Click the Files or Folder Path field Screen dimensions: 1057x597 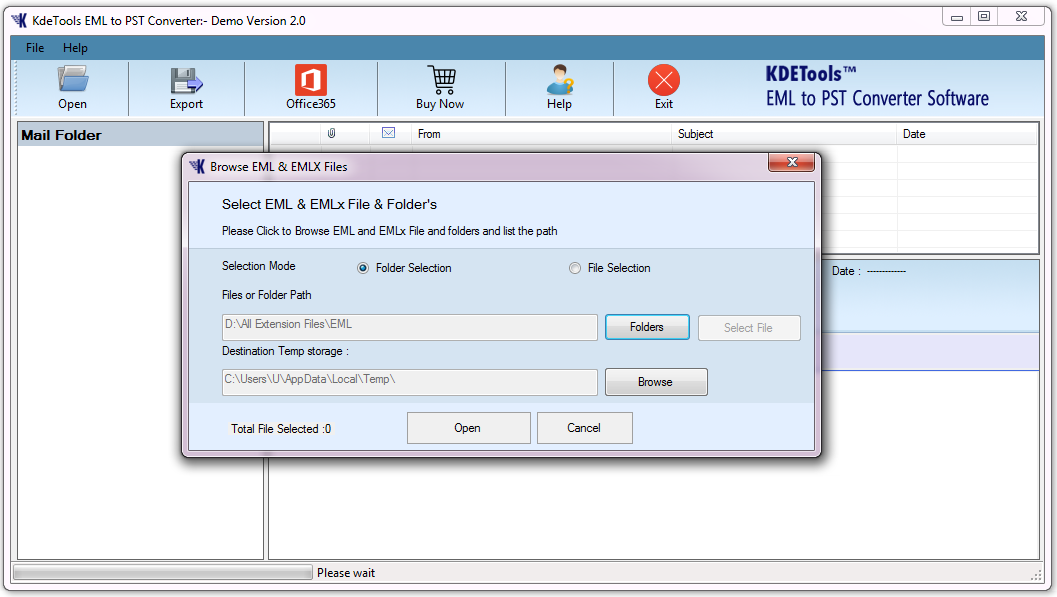(410, 327)
